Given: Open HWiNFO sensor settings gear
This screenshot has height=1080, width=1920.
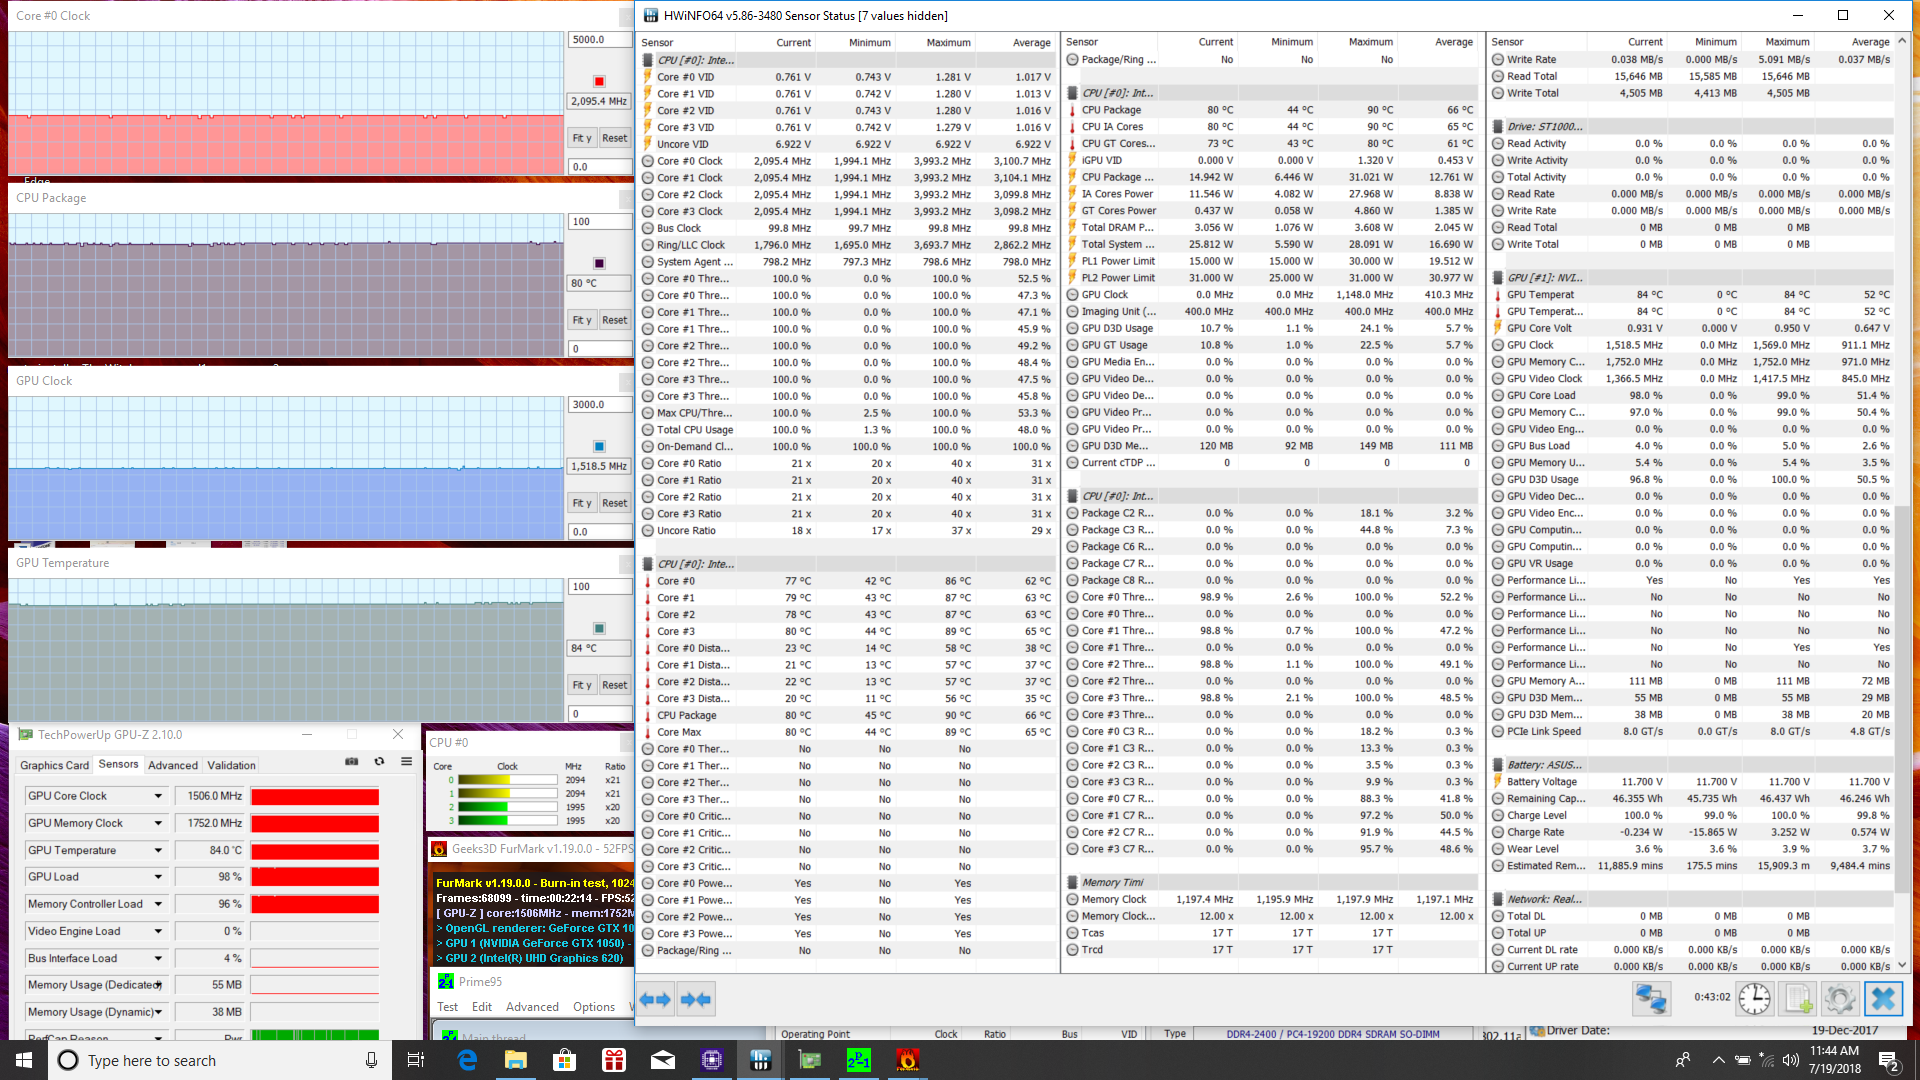Looking at the screenshot, I should 1840,998.
